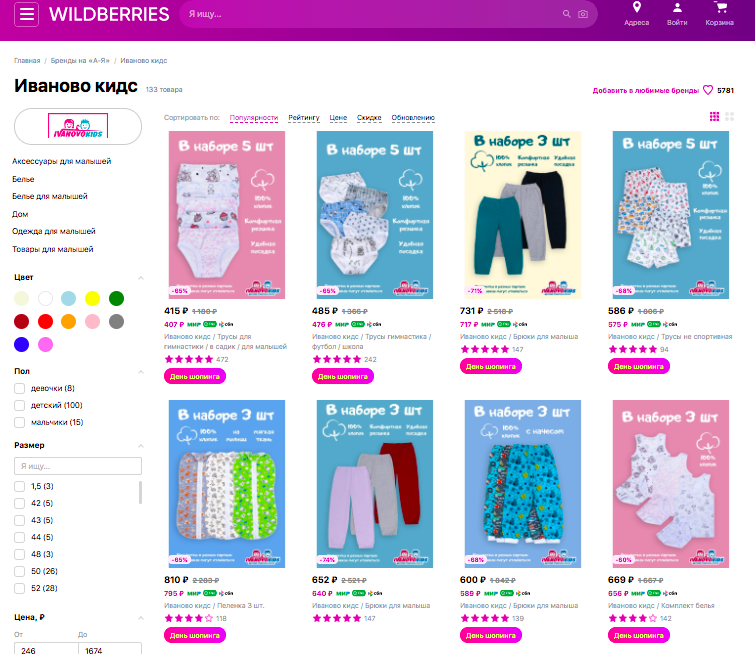Open the Адреса location pin icon
The width and height of the screenshot is (755, 654).
coord(637,7)
